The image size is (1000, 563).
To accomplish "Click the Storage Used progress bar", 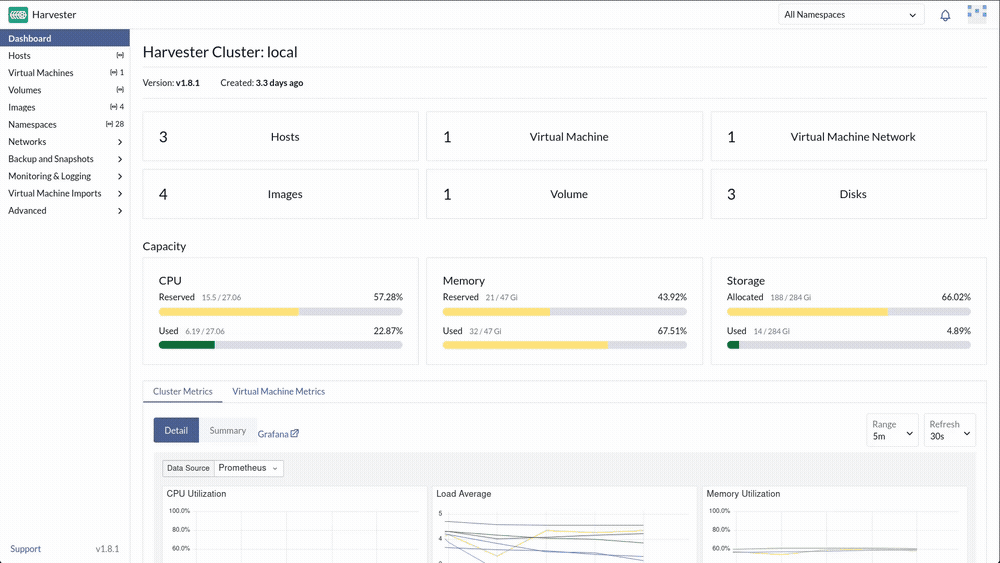I will (x=849, y=345).
